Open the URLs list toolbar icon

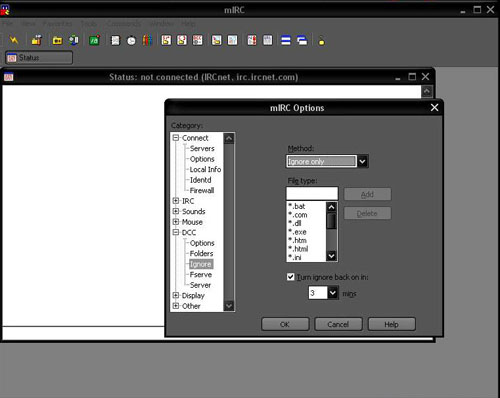point(268,40)
